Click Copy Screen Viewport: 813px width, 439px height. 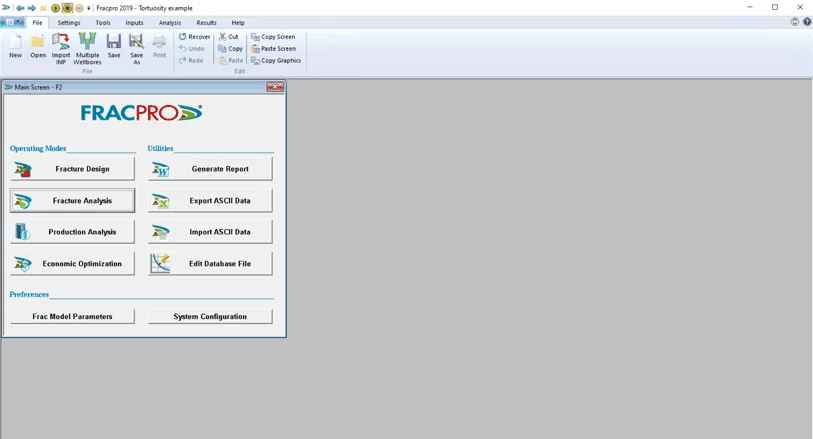coord(273,37)
